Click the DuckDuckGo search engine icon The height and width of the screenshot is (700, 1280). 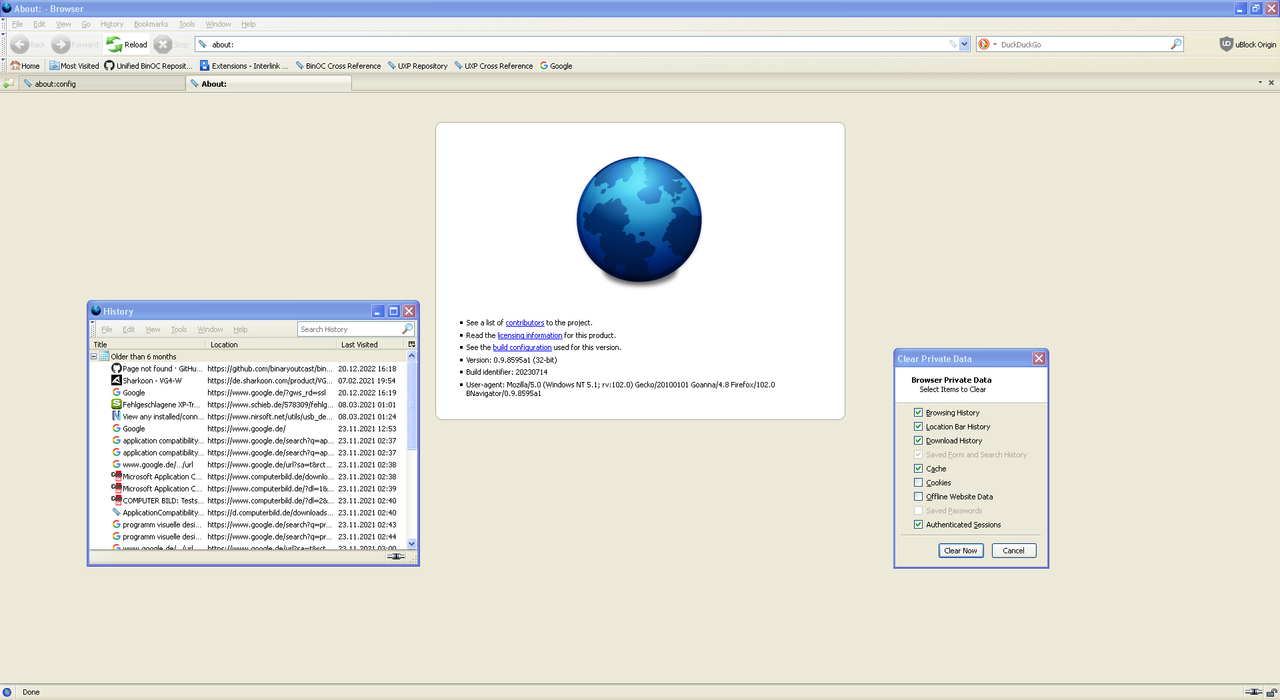tap(983, 44)
